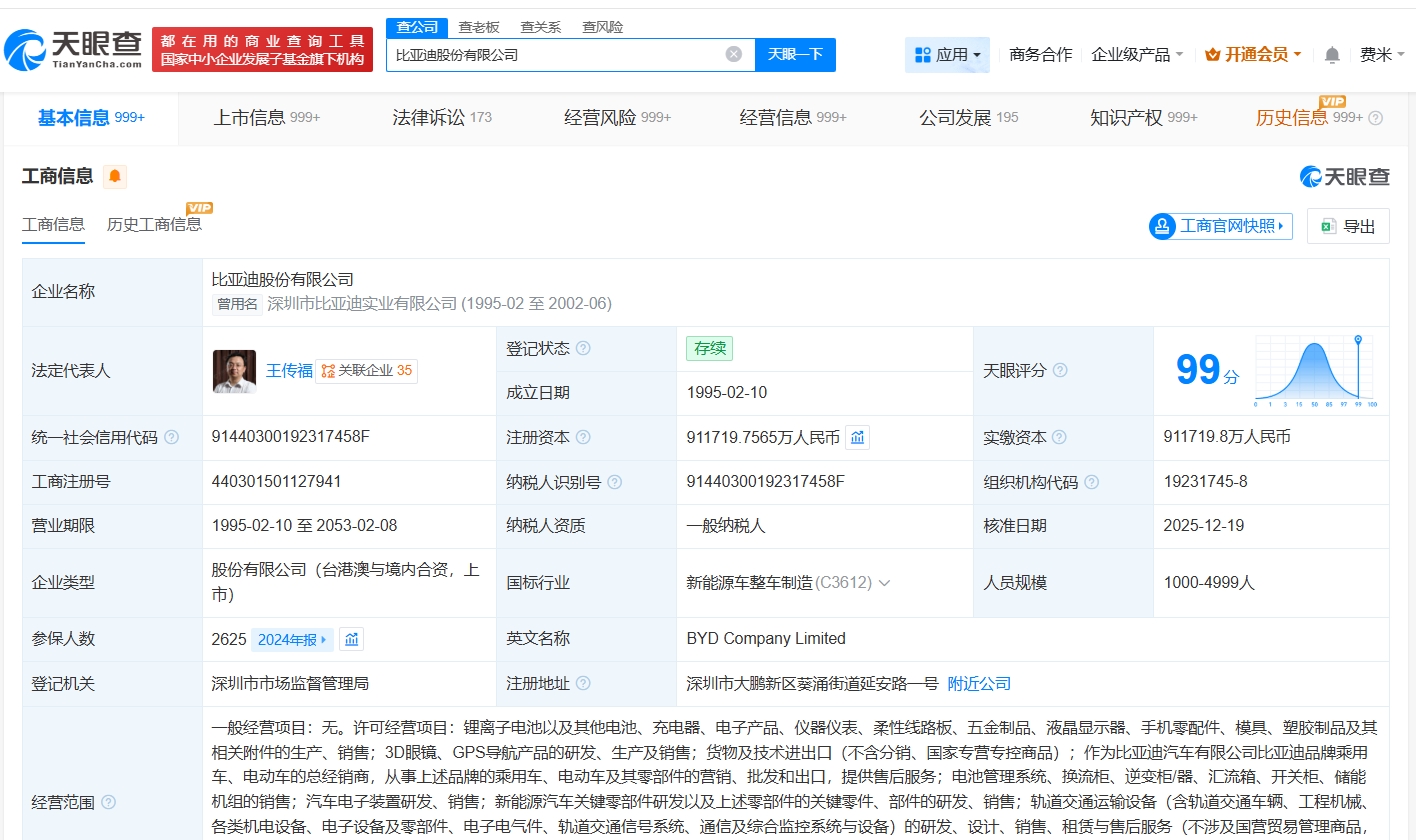The width and height of the screenshot is (1416, 840).
Task: Expand 企业级产品 dropdown
Action: (1137, 55)
